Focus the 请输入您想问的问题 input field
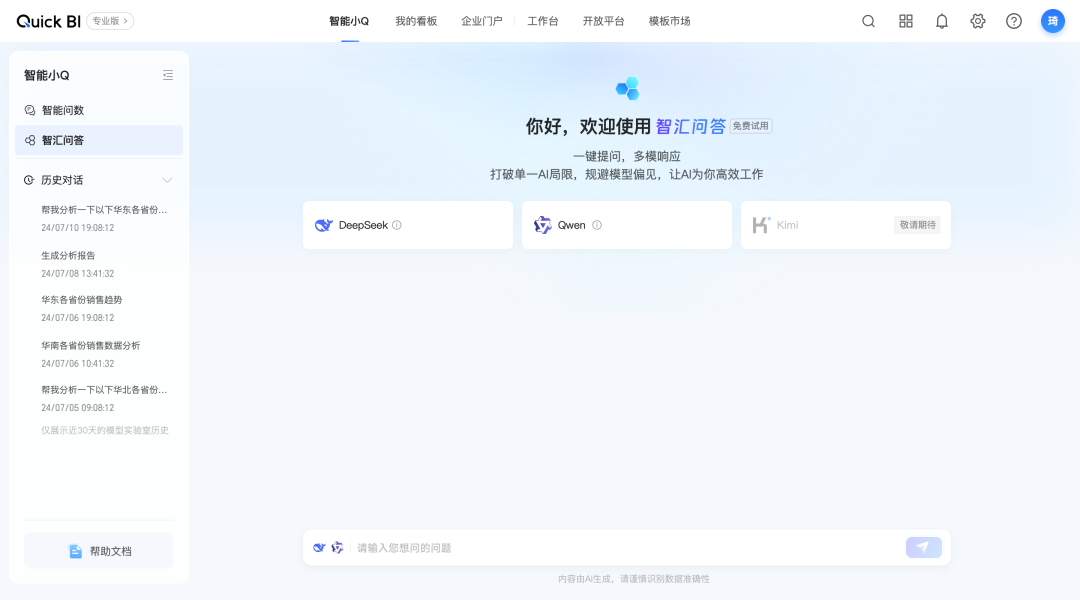This screenshot has height=600, width=1080. pyautogui.click(x=627, y=548)
